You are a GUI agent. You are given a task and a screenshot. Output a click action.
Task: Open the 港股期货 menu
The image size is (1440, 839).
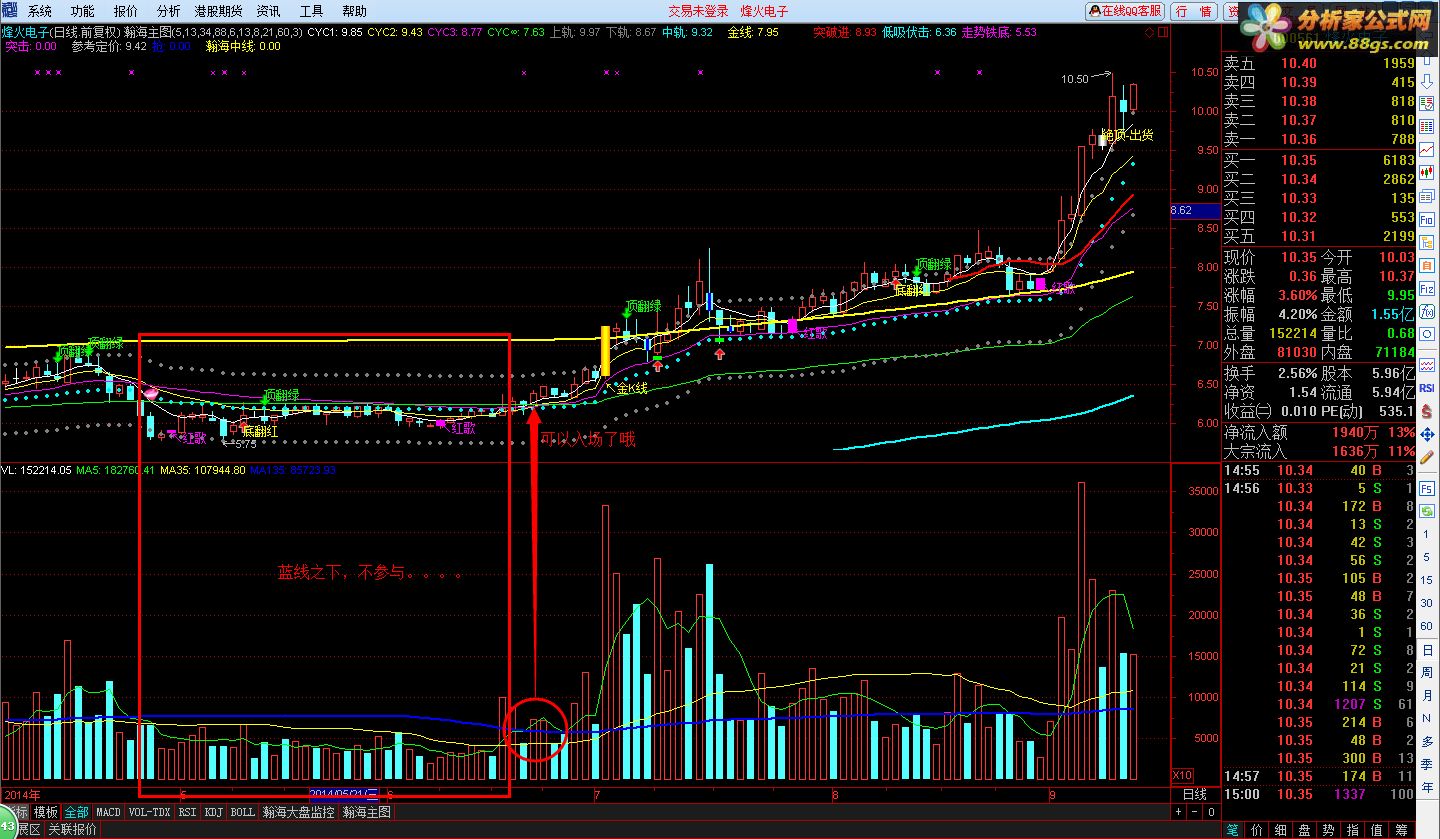(219, 11)
